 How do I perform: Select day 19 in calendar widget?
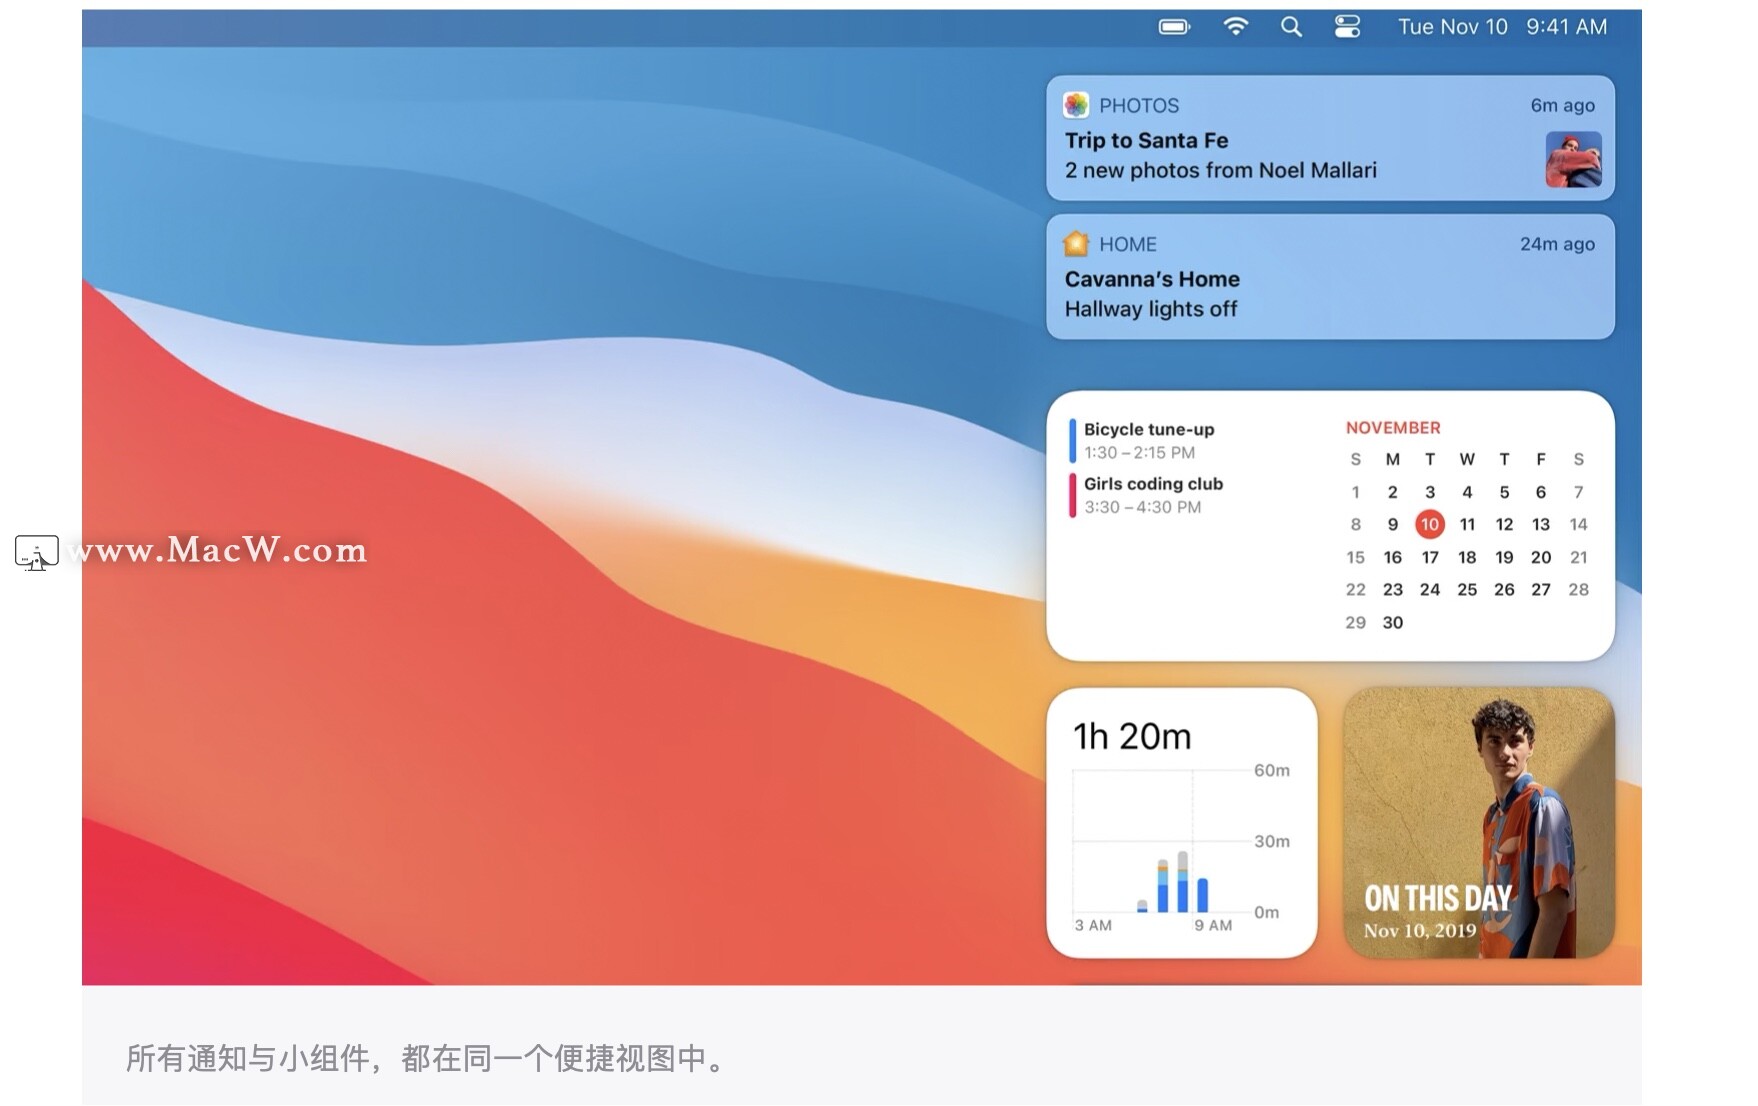(1504, 557)
